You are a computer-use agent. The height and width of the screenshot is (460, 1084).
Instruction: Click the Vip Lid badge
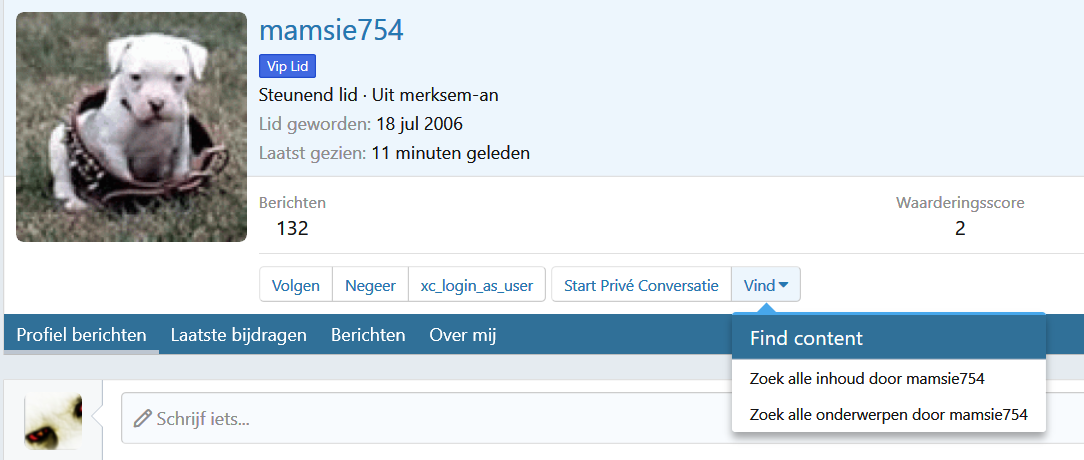tap(288, 67)
